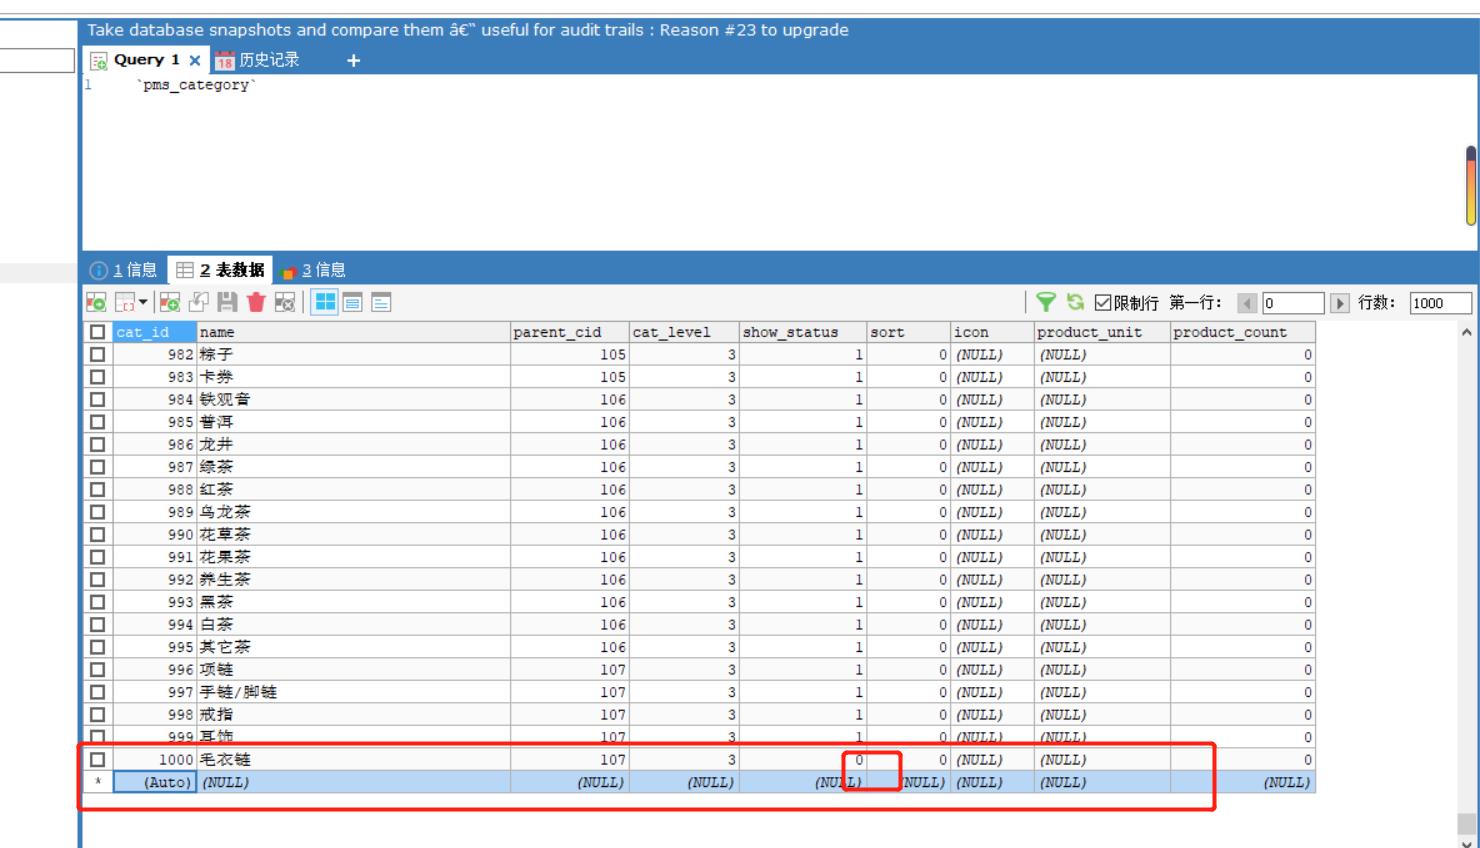Click the new row asterisk marker

[x=97, y=782]
